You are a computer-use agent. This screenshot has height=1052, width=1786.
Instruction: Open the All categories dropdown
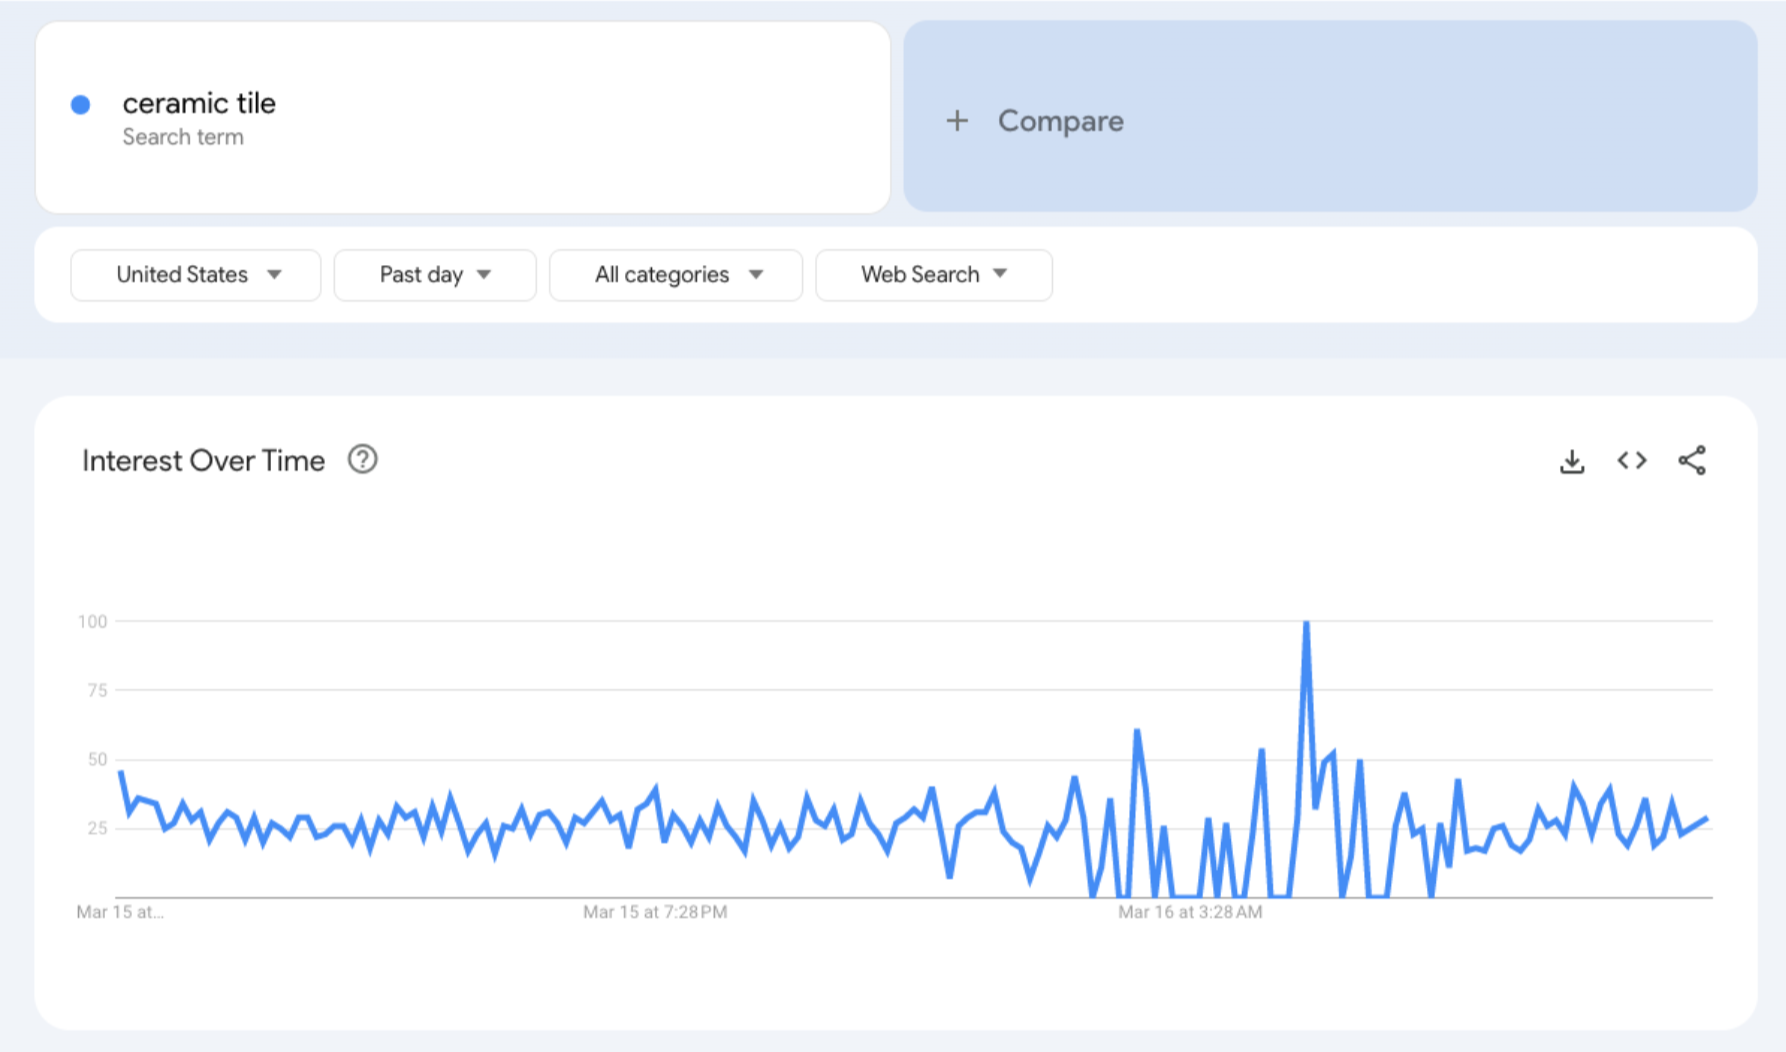pos(676,275)
